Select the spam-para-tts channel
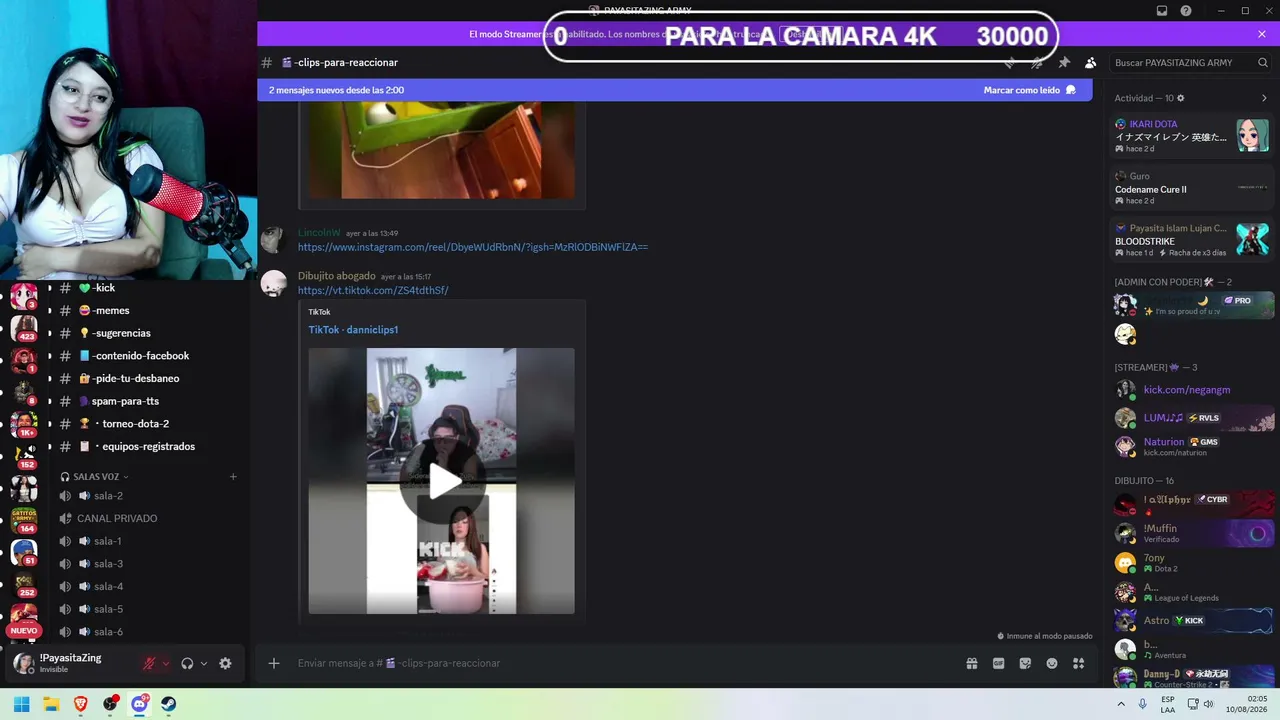 [x=150, y=401]
